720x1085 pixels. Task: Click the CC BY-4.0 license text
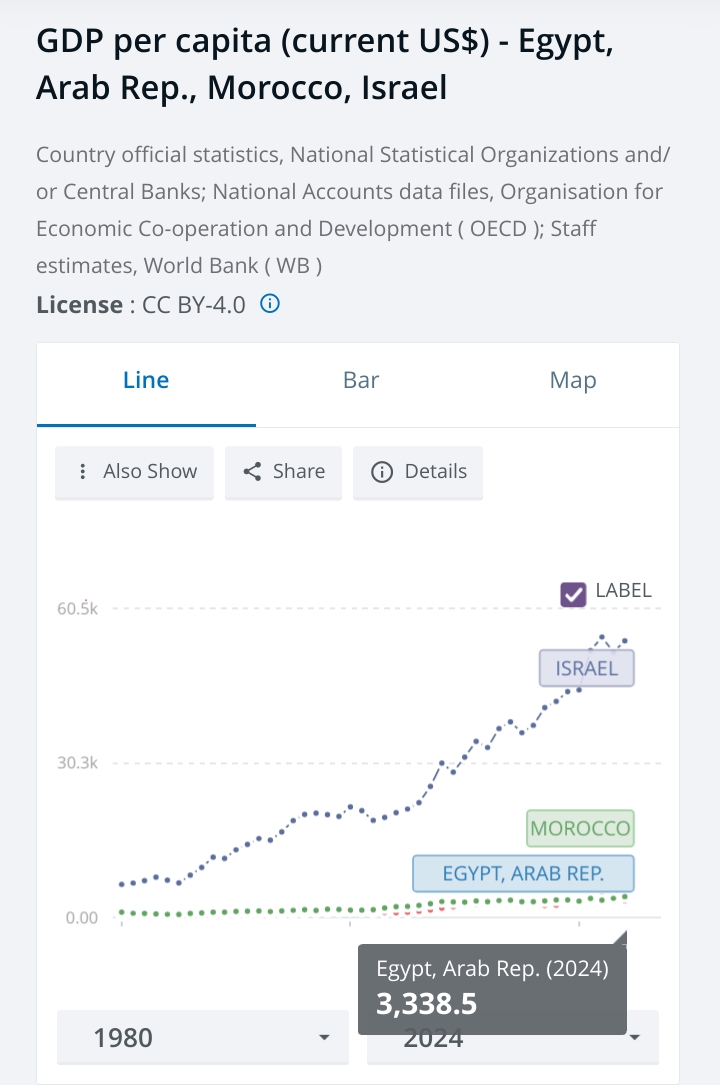[194, 304]
